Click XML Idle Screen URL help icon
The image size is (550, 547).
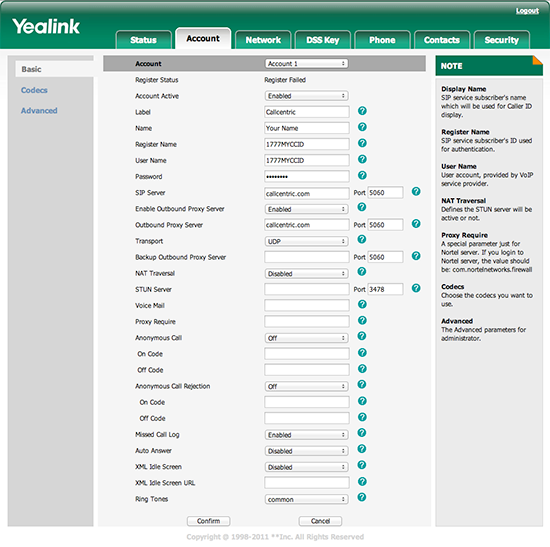[x=362, y=482]
